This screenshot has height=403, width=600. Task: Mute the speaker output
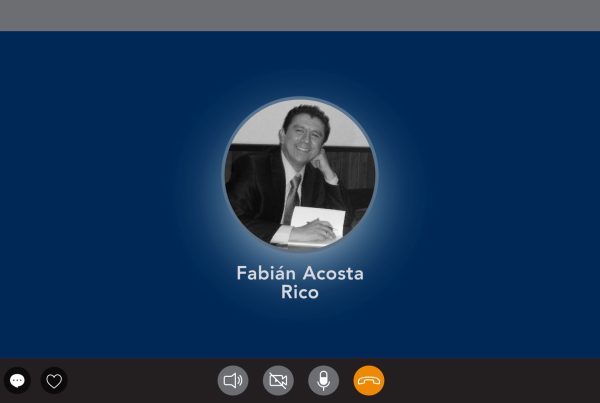(x=233, y=380)
